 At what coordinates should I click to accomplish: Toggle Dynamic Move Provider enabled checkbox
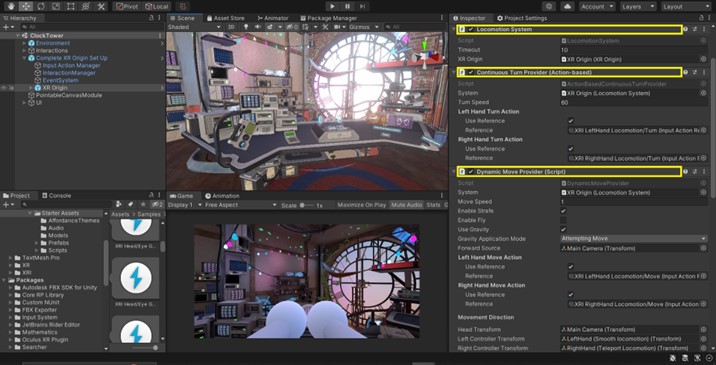click(x=470, y=172)
